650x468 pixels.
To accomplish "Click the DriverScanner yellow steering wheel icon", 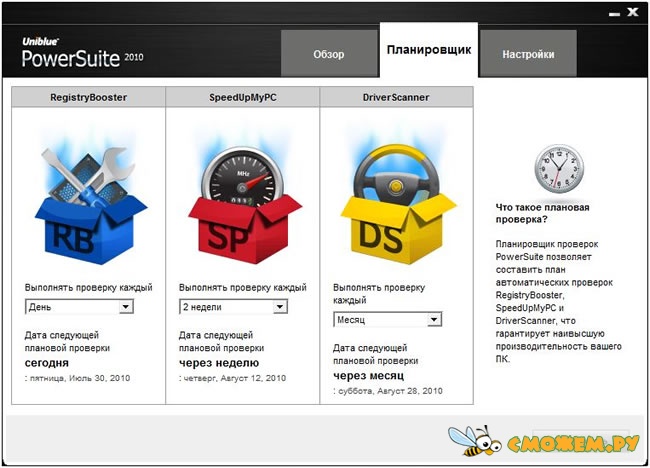I will point(398,204).
